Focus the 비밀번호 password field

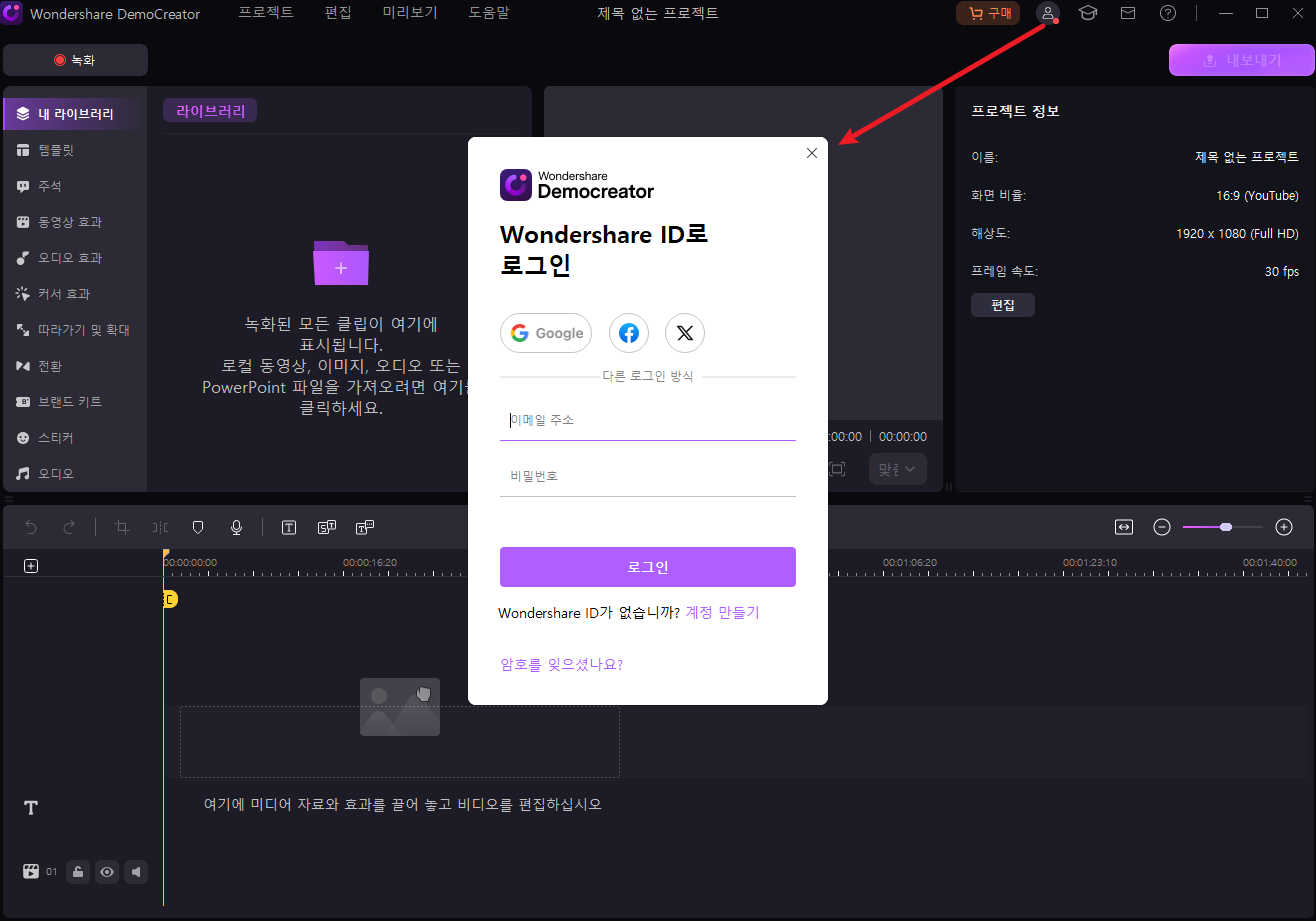[648, 476]
